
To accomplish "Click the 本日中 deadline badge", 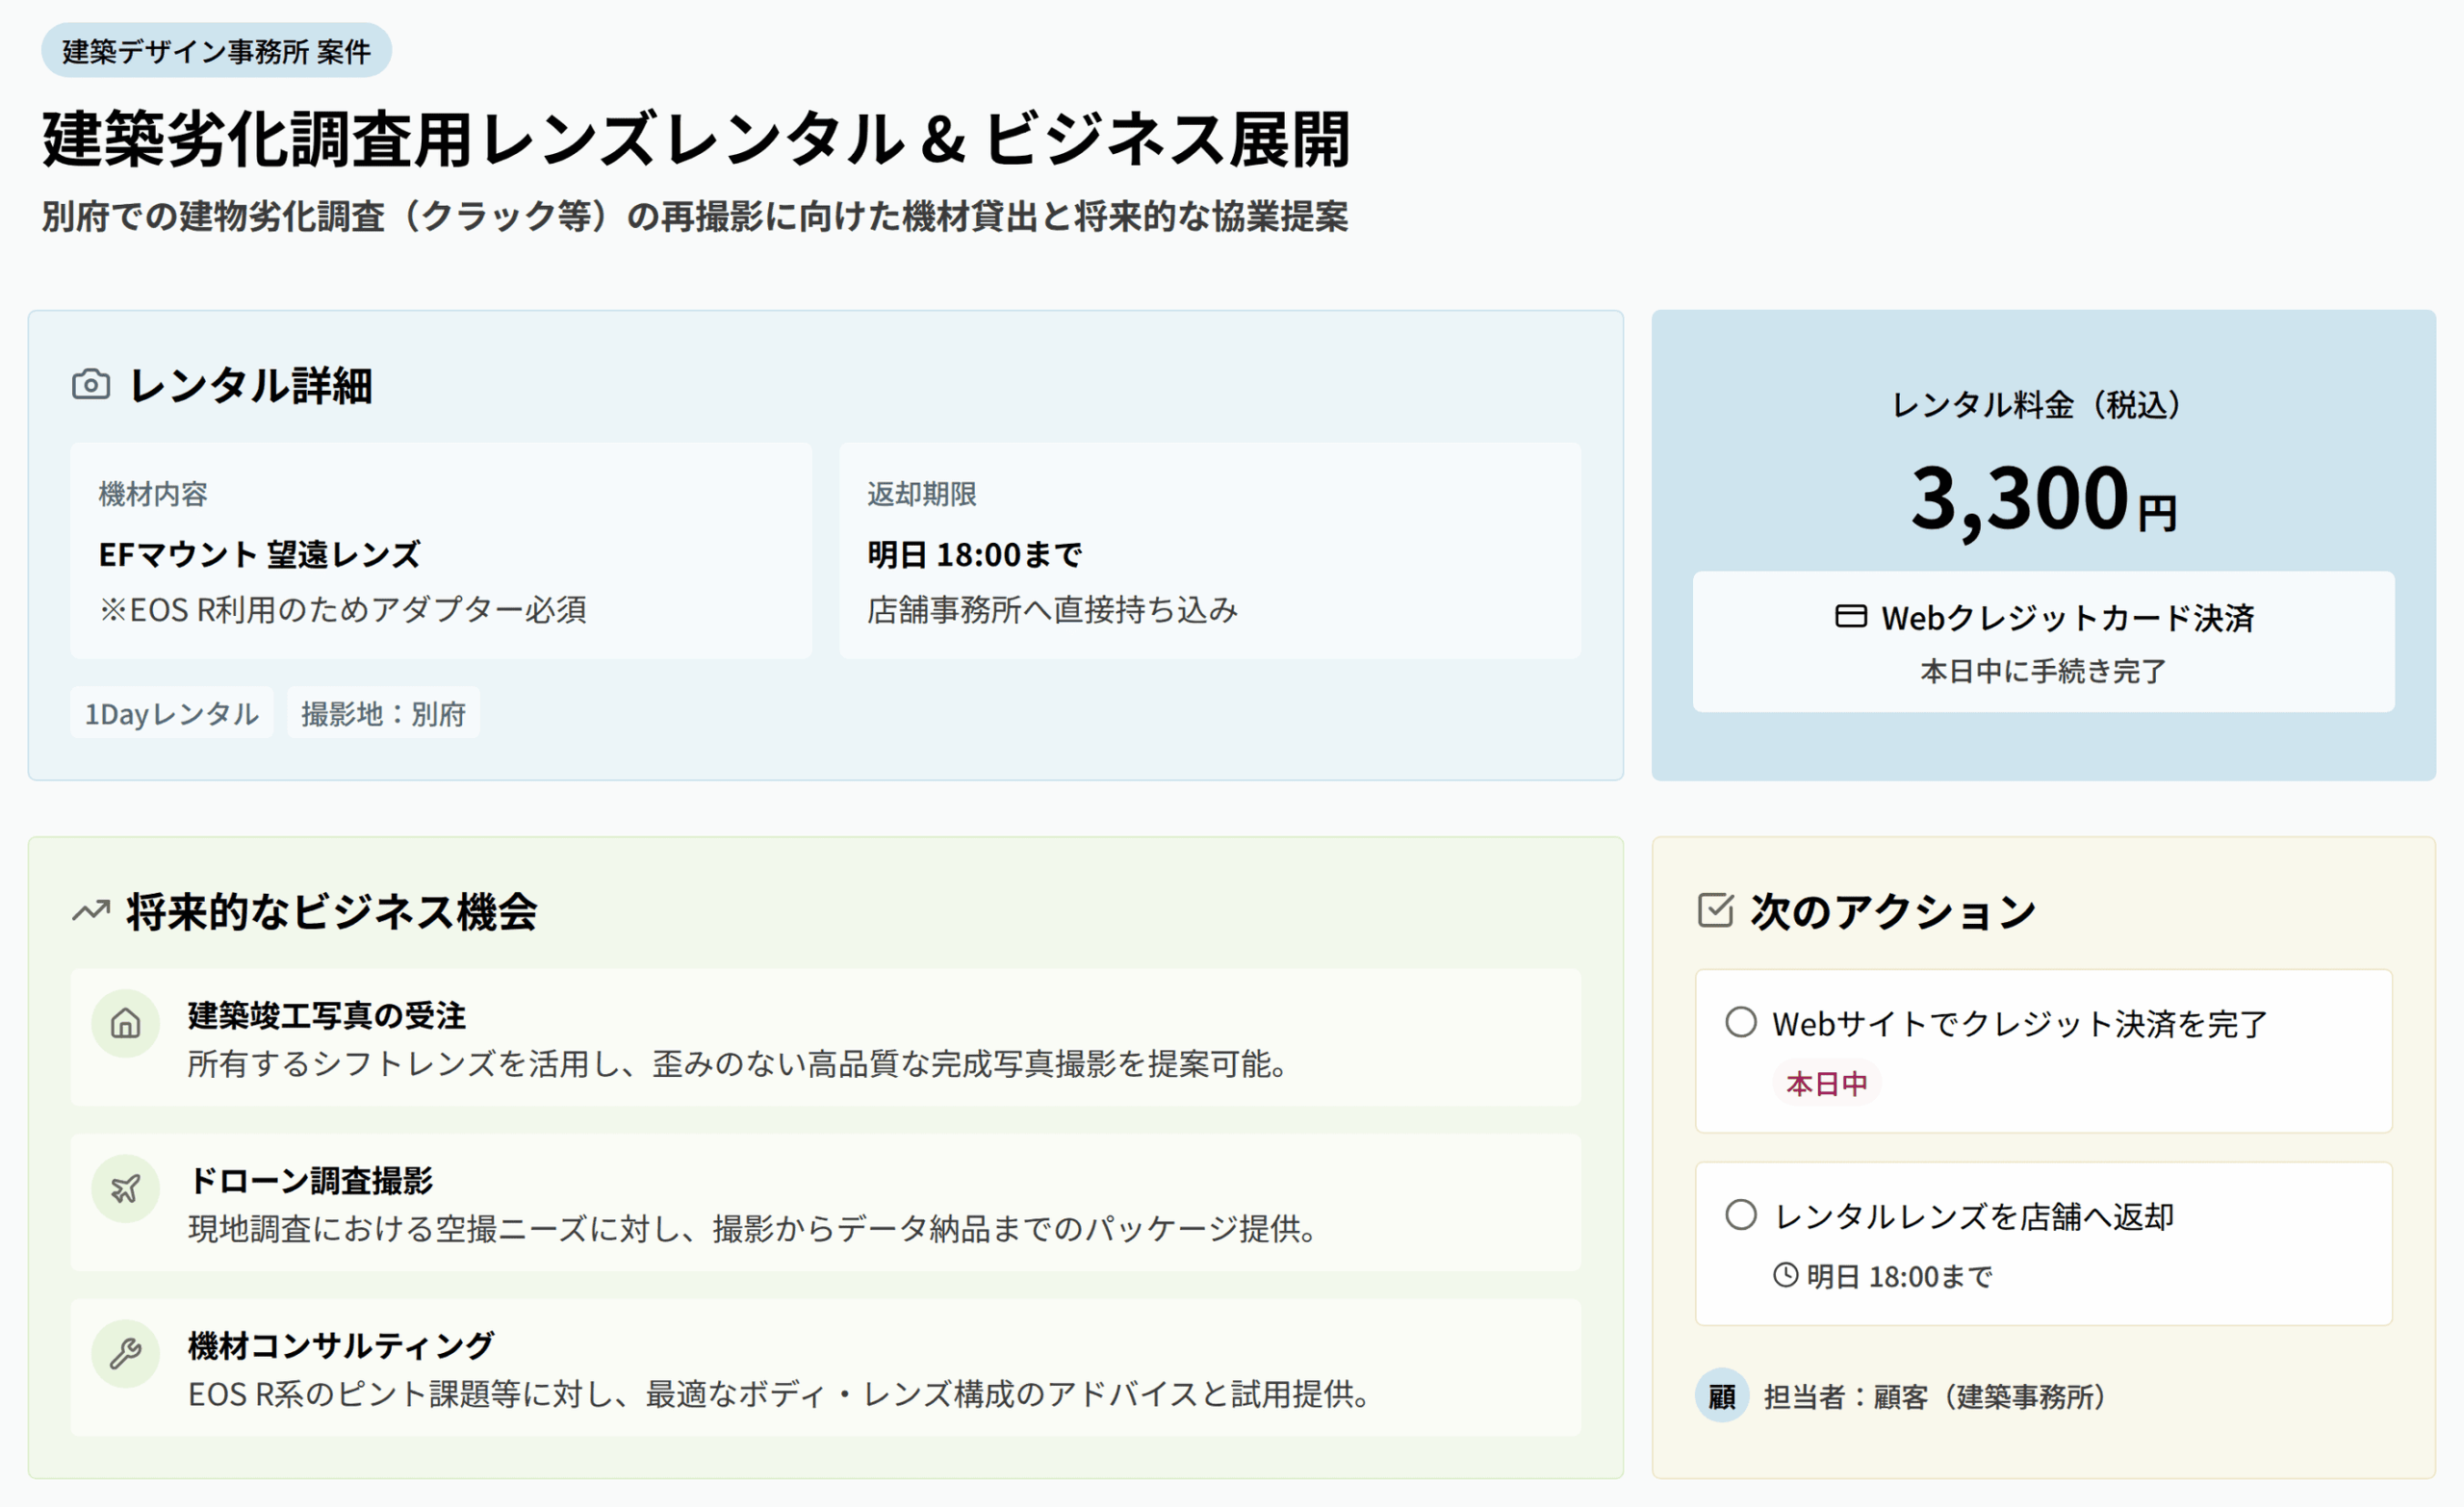I will pyautogui.click(x=1826, y=1083).
